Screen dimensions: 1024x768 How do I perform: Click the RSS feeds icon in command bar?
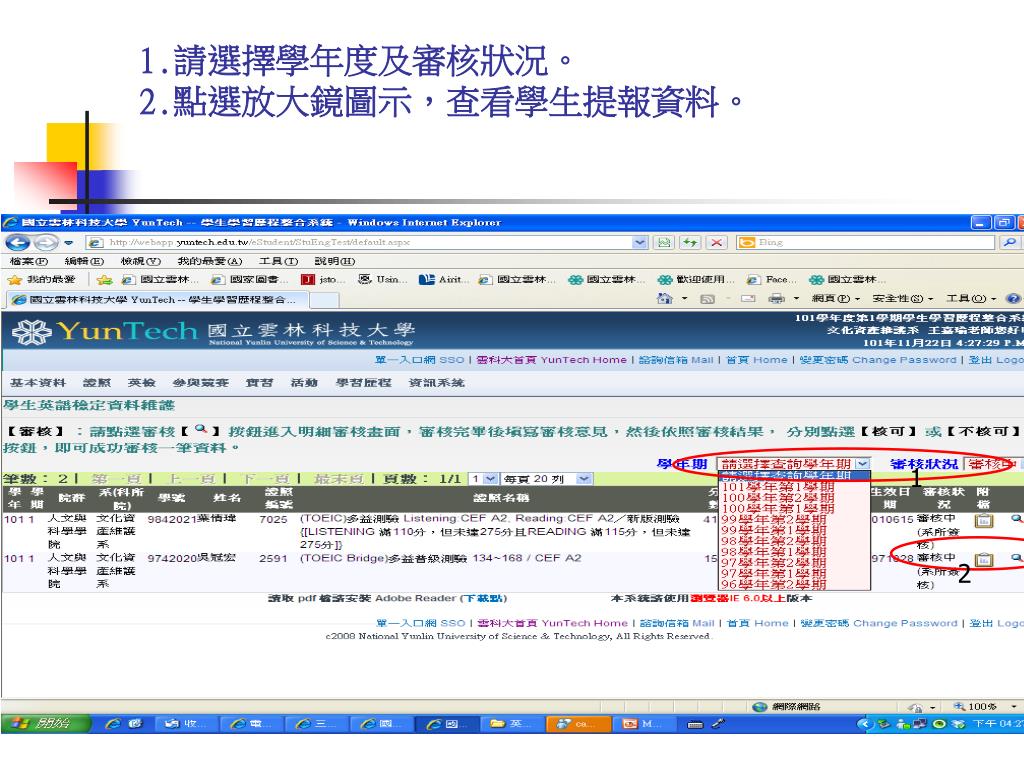707,298
